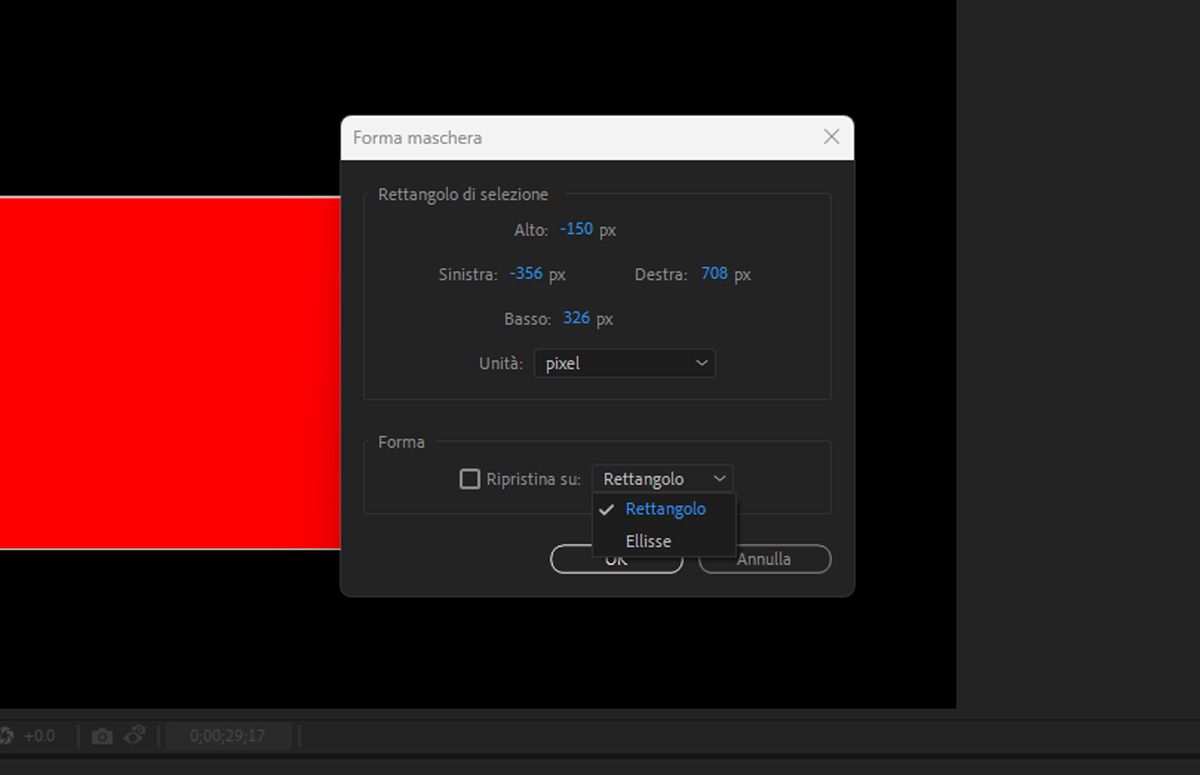
Task: Click the red solid in the composition
Action: (170, 373)
